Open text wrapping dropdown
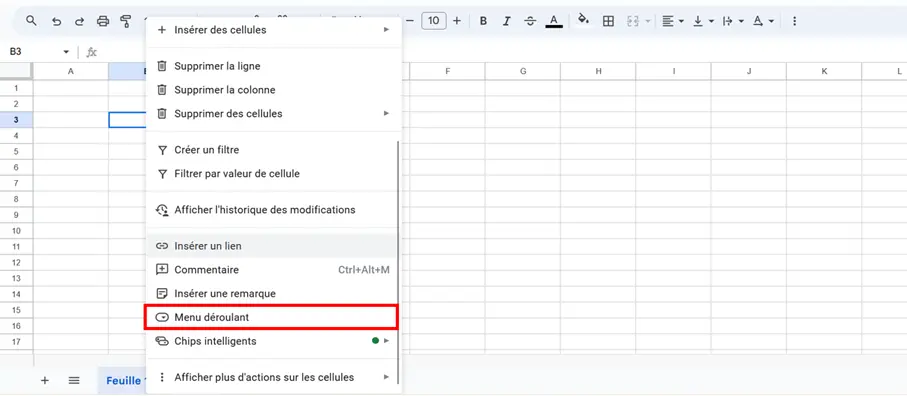The image size is (907, 396). pos(733,21)
